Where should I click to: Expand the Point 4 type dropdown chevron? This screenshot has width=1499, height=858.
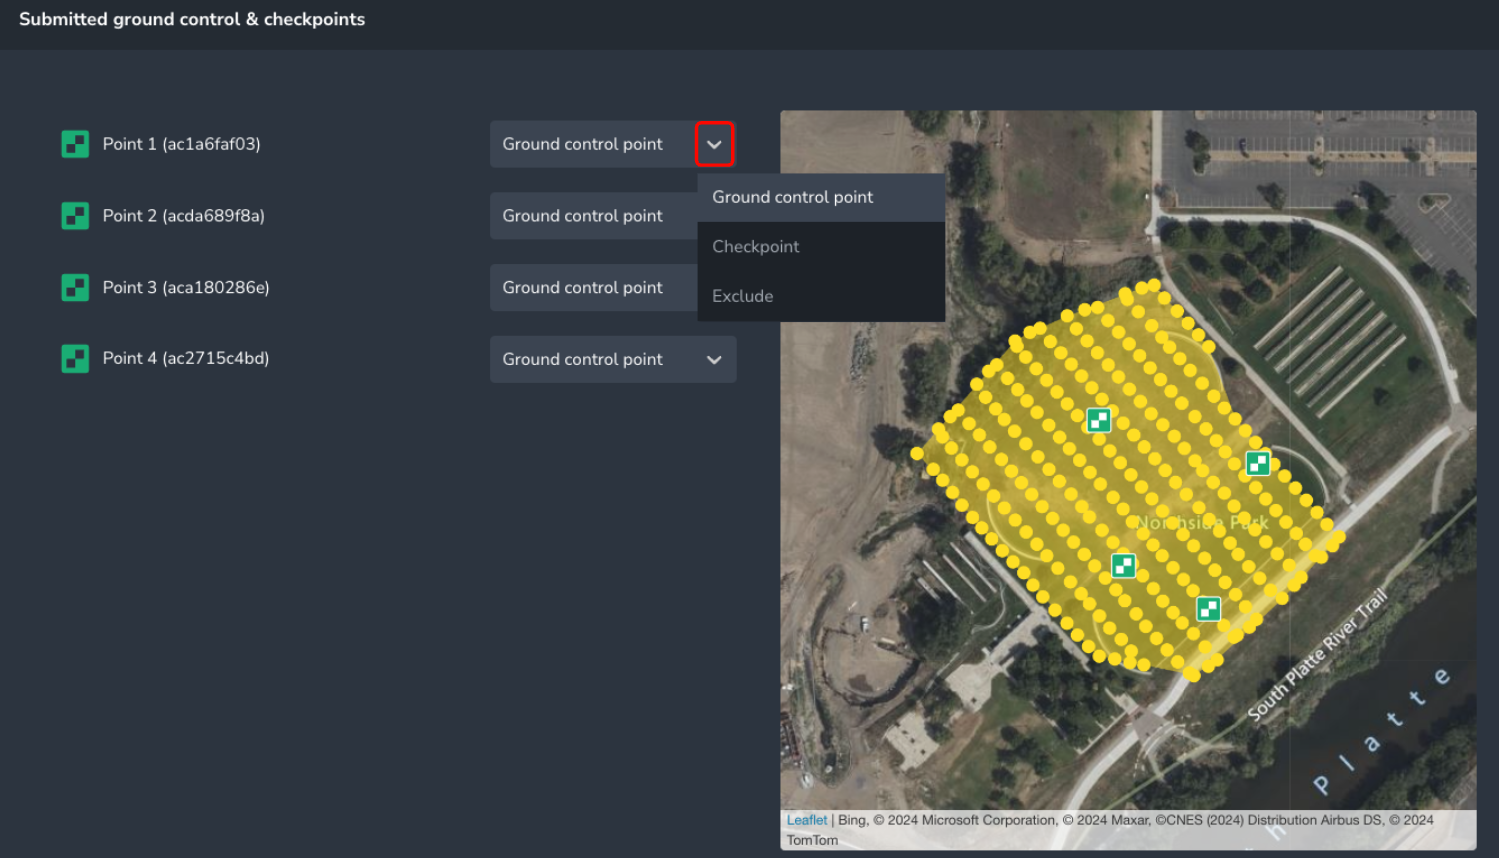714,359
